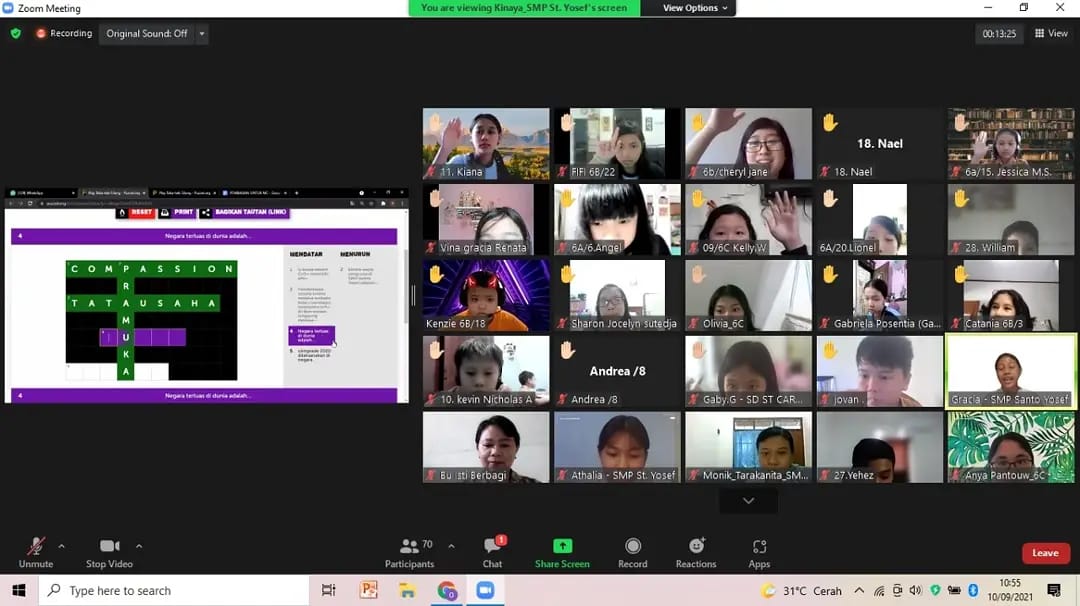Screen dimensions: 1080x606
Task: Click the green encryption shield icon
Action: click(x=15, y=33)
